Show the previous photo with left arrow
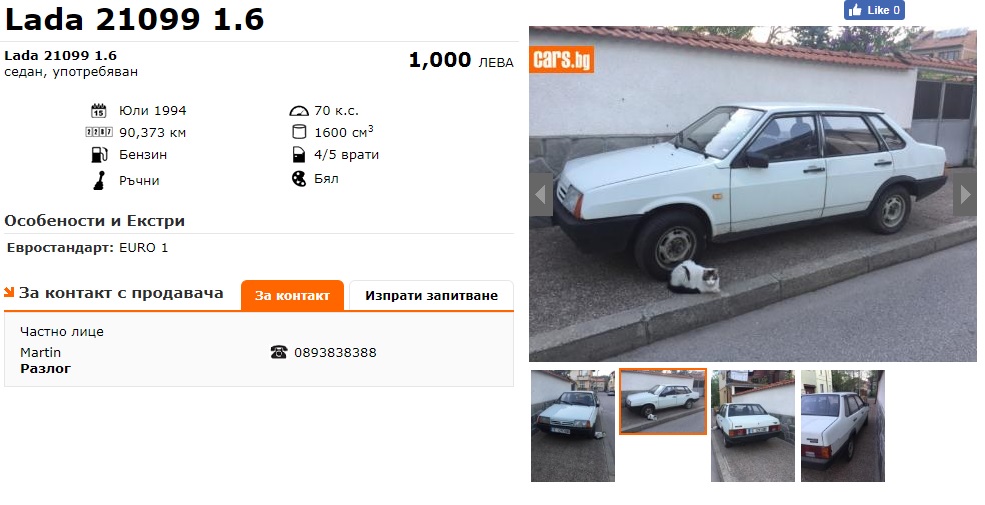985x505 pixels. coord(541,195)
